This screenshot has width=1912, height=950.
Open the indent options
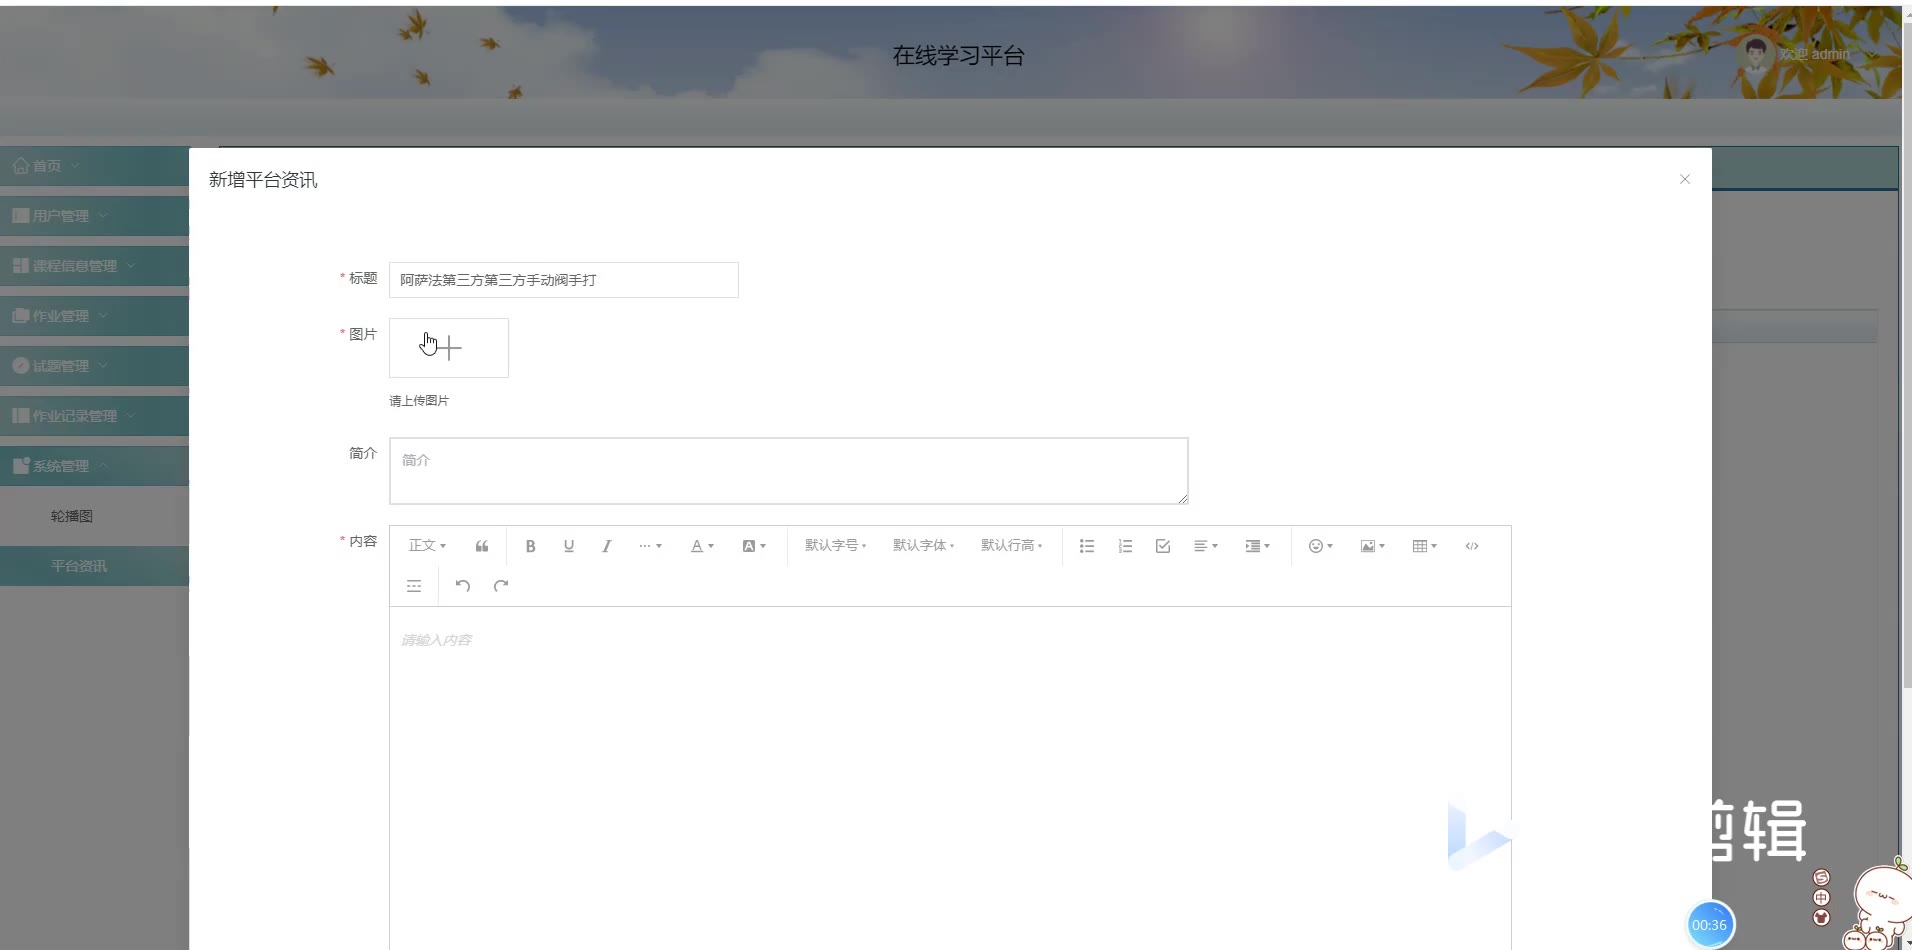tap(1257, 546)
